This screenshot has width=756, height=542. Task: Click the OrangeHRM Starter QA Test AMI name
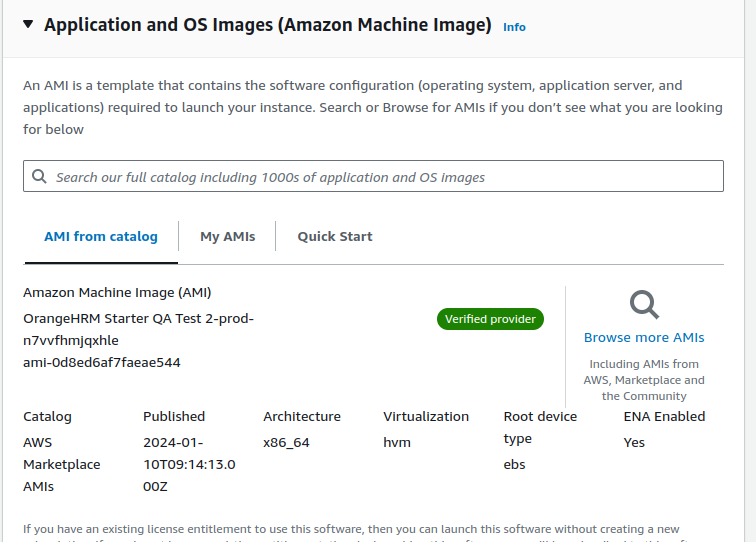[x=138, y=329]
